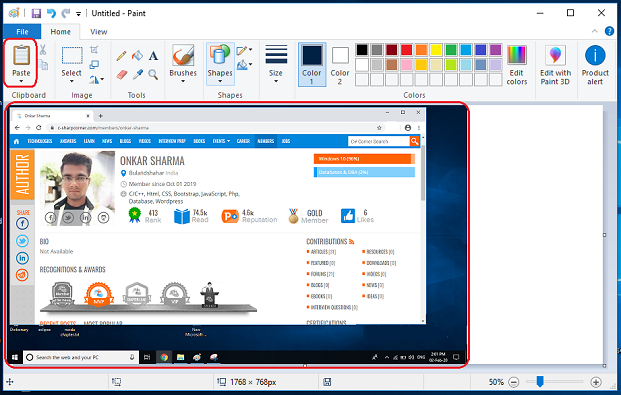Select the Eraser tool
Screen dimensions: 621x395
[122, 74]
